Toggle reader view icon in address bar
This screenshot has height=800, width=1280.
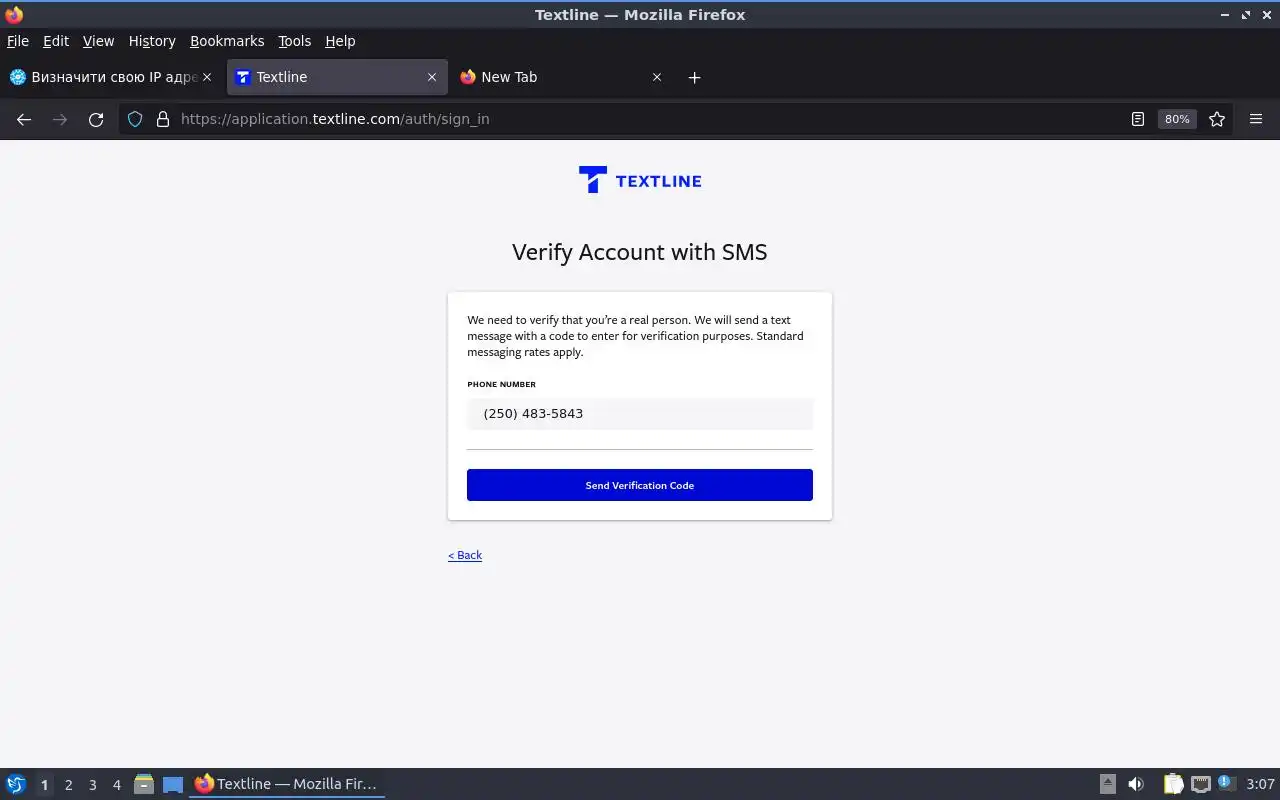coord(1138,119)
